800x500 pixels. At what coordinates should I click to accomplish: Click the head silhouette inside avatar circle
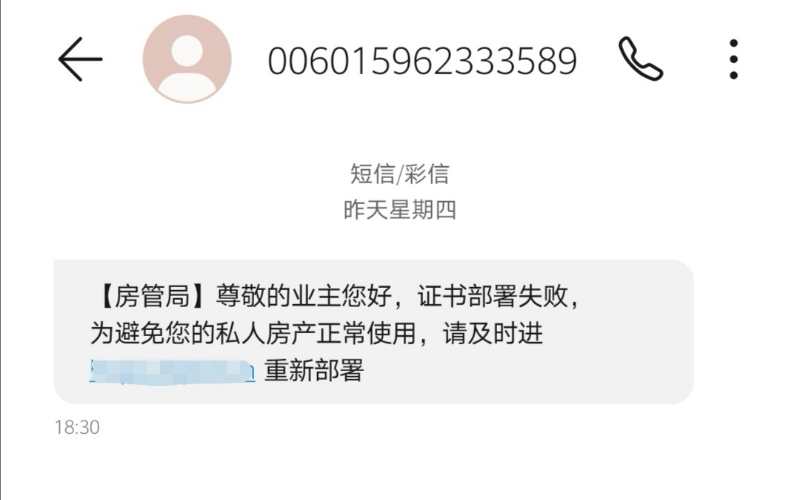[187, 51]
